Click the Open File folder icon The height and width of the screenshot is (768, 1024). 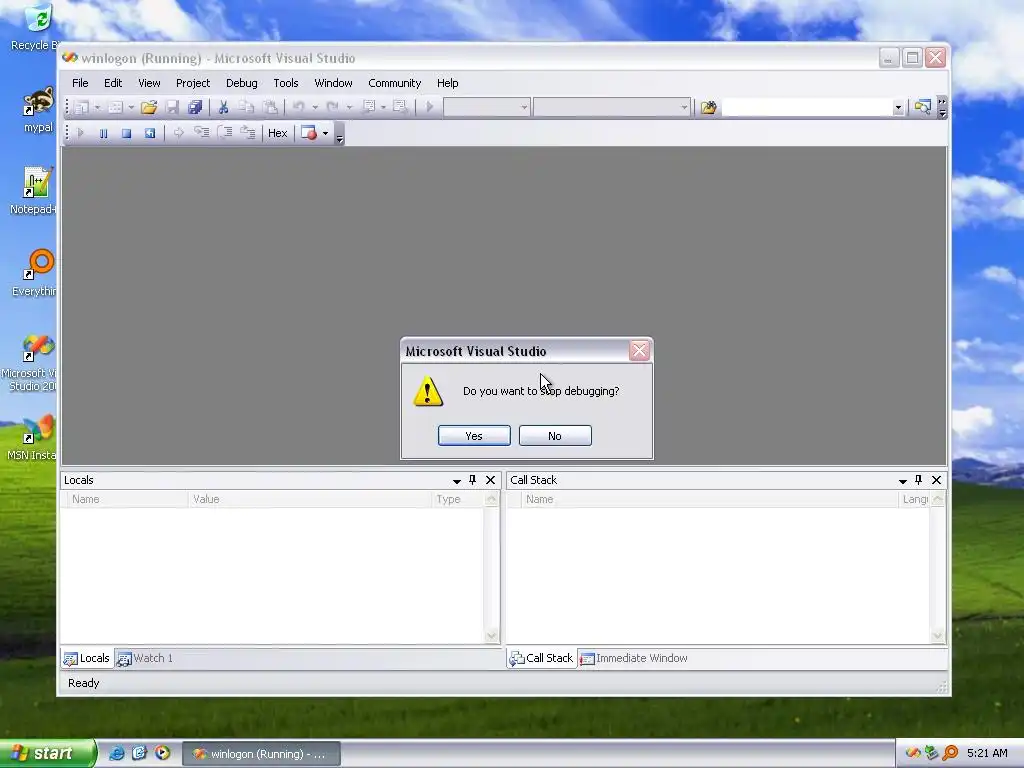pyautogui.click(x=149, y=107)
